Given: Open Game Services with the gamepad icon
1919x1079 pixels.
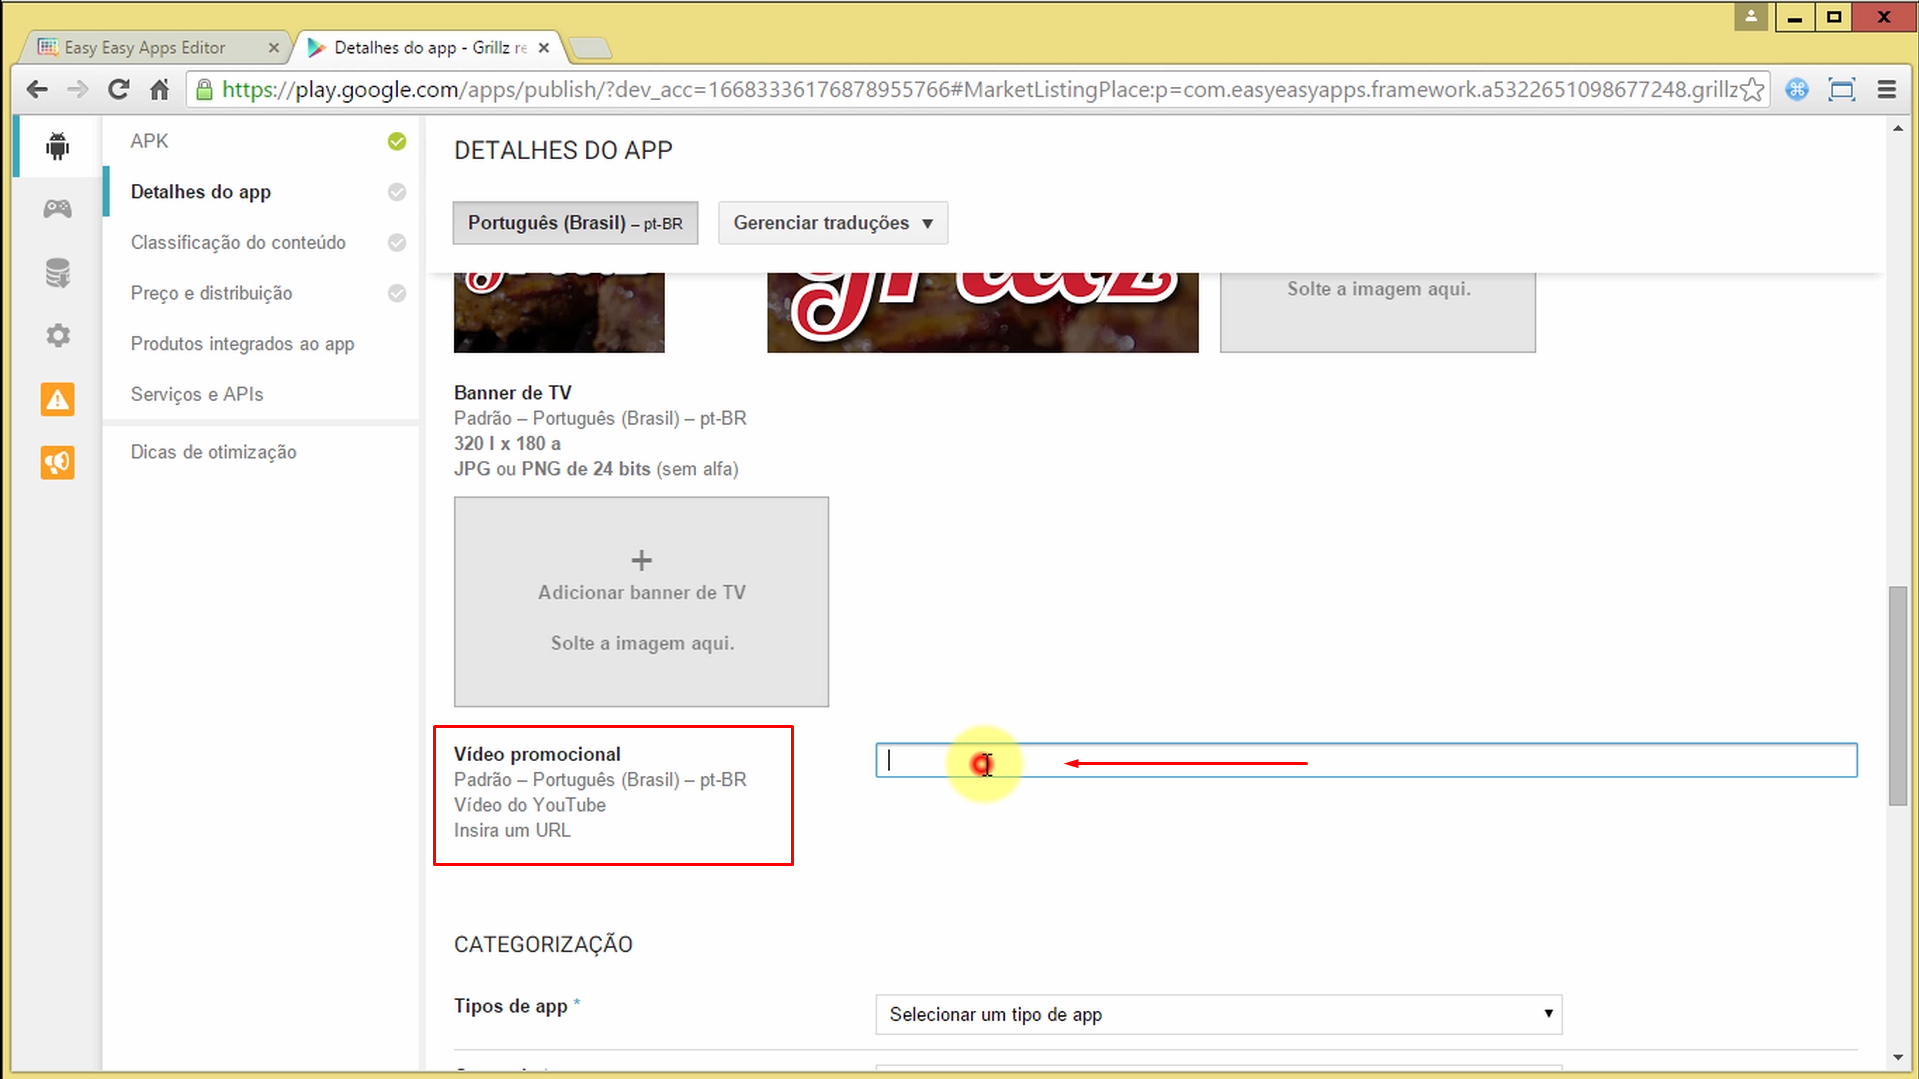Looking at the screenshot, I should [x=57, y=208].
